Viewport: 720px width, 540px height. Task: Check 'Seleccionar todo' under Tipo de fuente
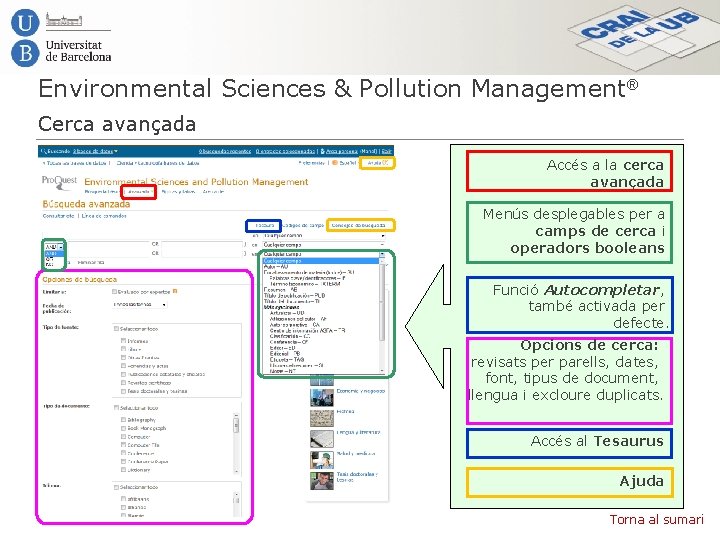pos(116,329)
